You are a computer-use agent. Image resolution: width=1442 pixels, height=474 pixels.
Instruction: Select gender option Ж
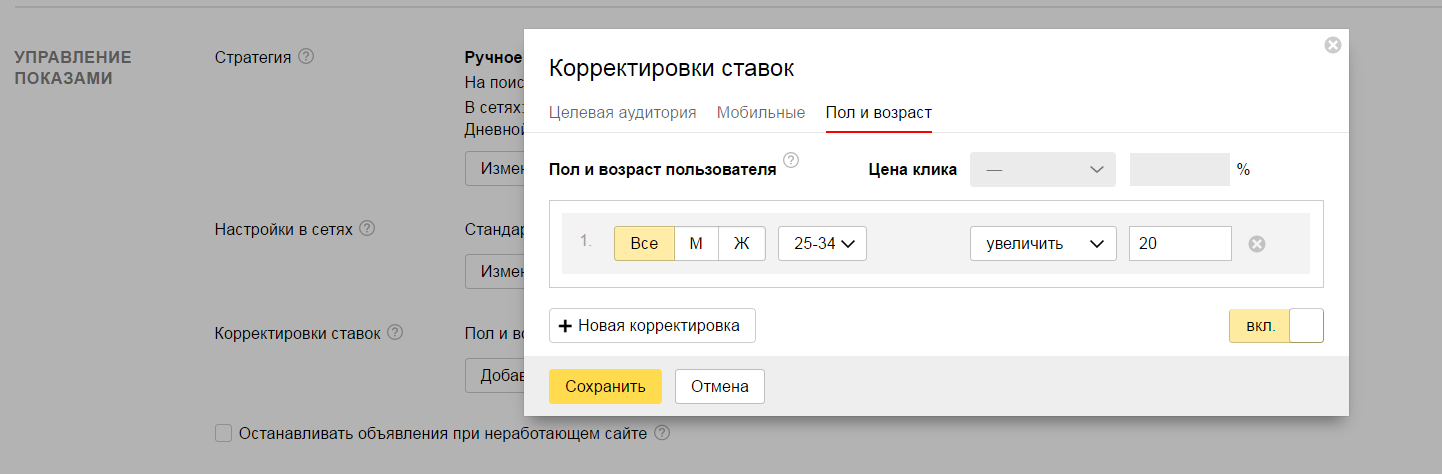pos(741,244)
